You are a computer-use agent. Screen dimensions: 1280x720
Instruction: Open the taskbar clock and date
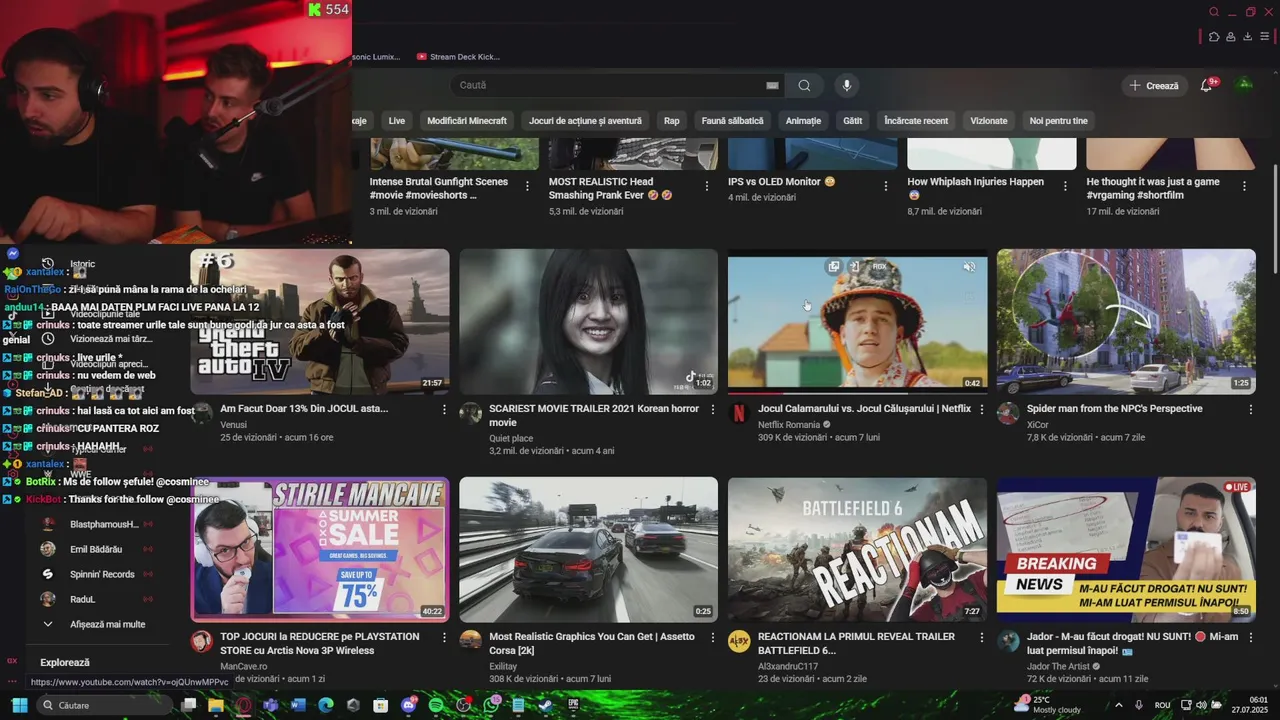1250,705
